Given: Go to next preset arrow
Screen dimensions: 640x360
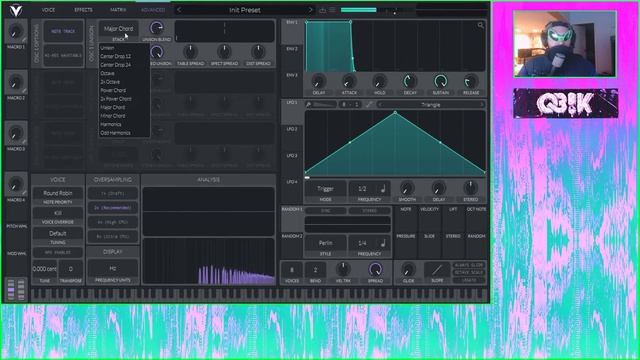Looking at the screenshot, I should [x=310, y=10].
